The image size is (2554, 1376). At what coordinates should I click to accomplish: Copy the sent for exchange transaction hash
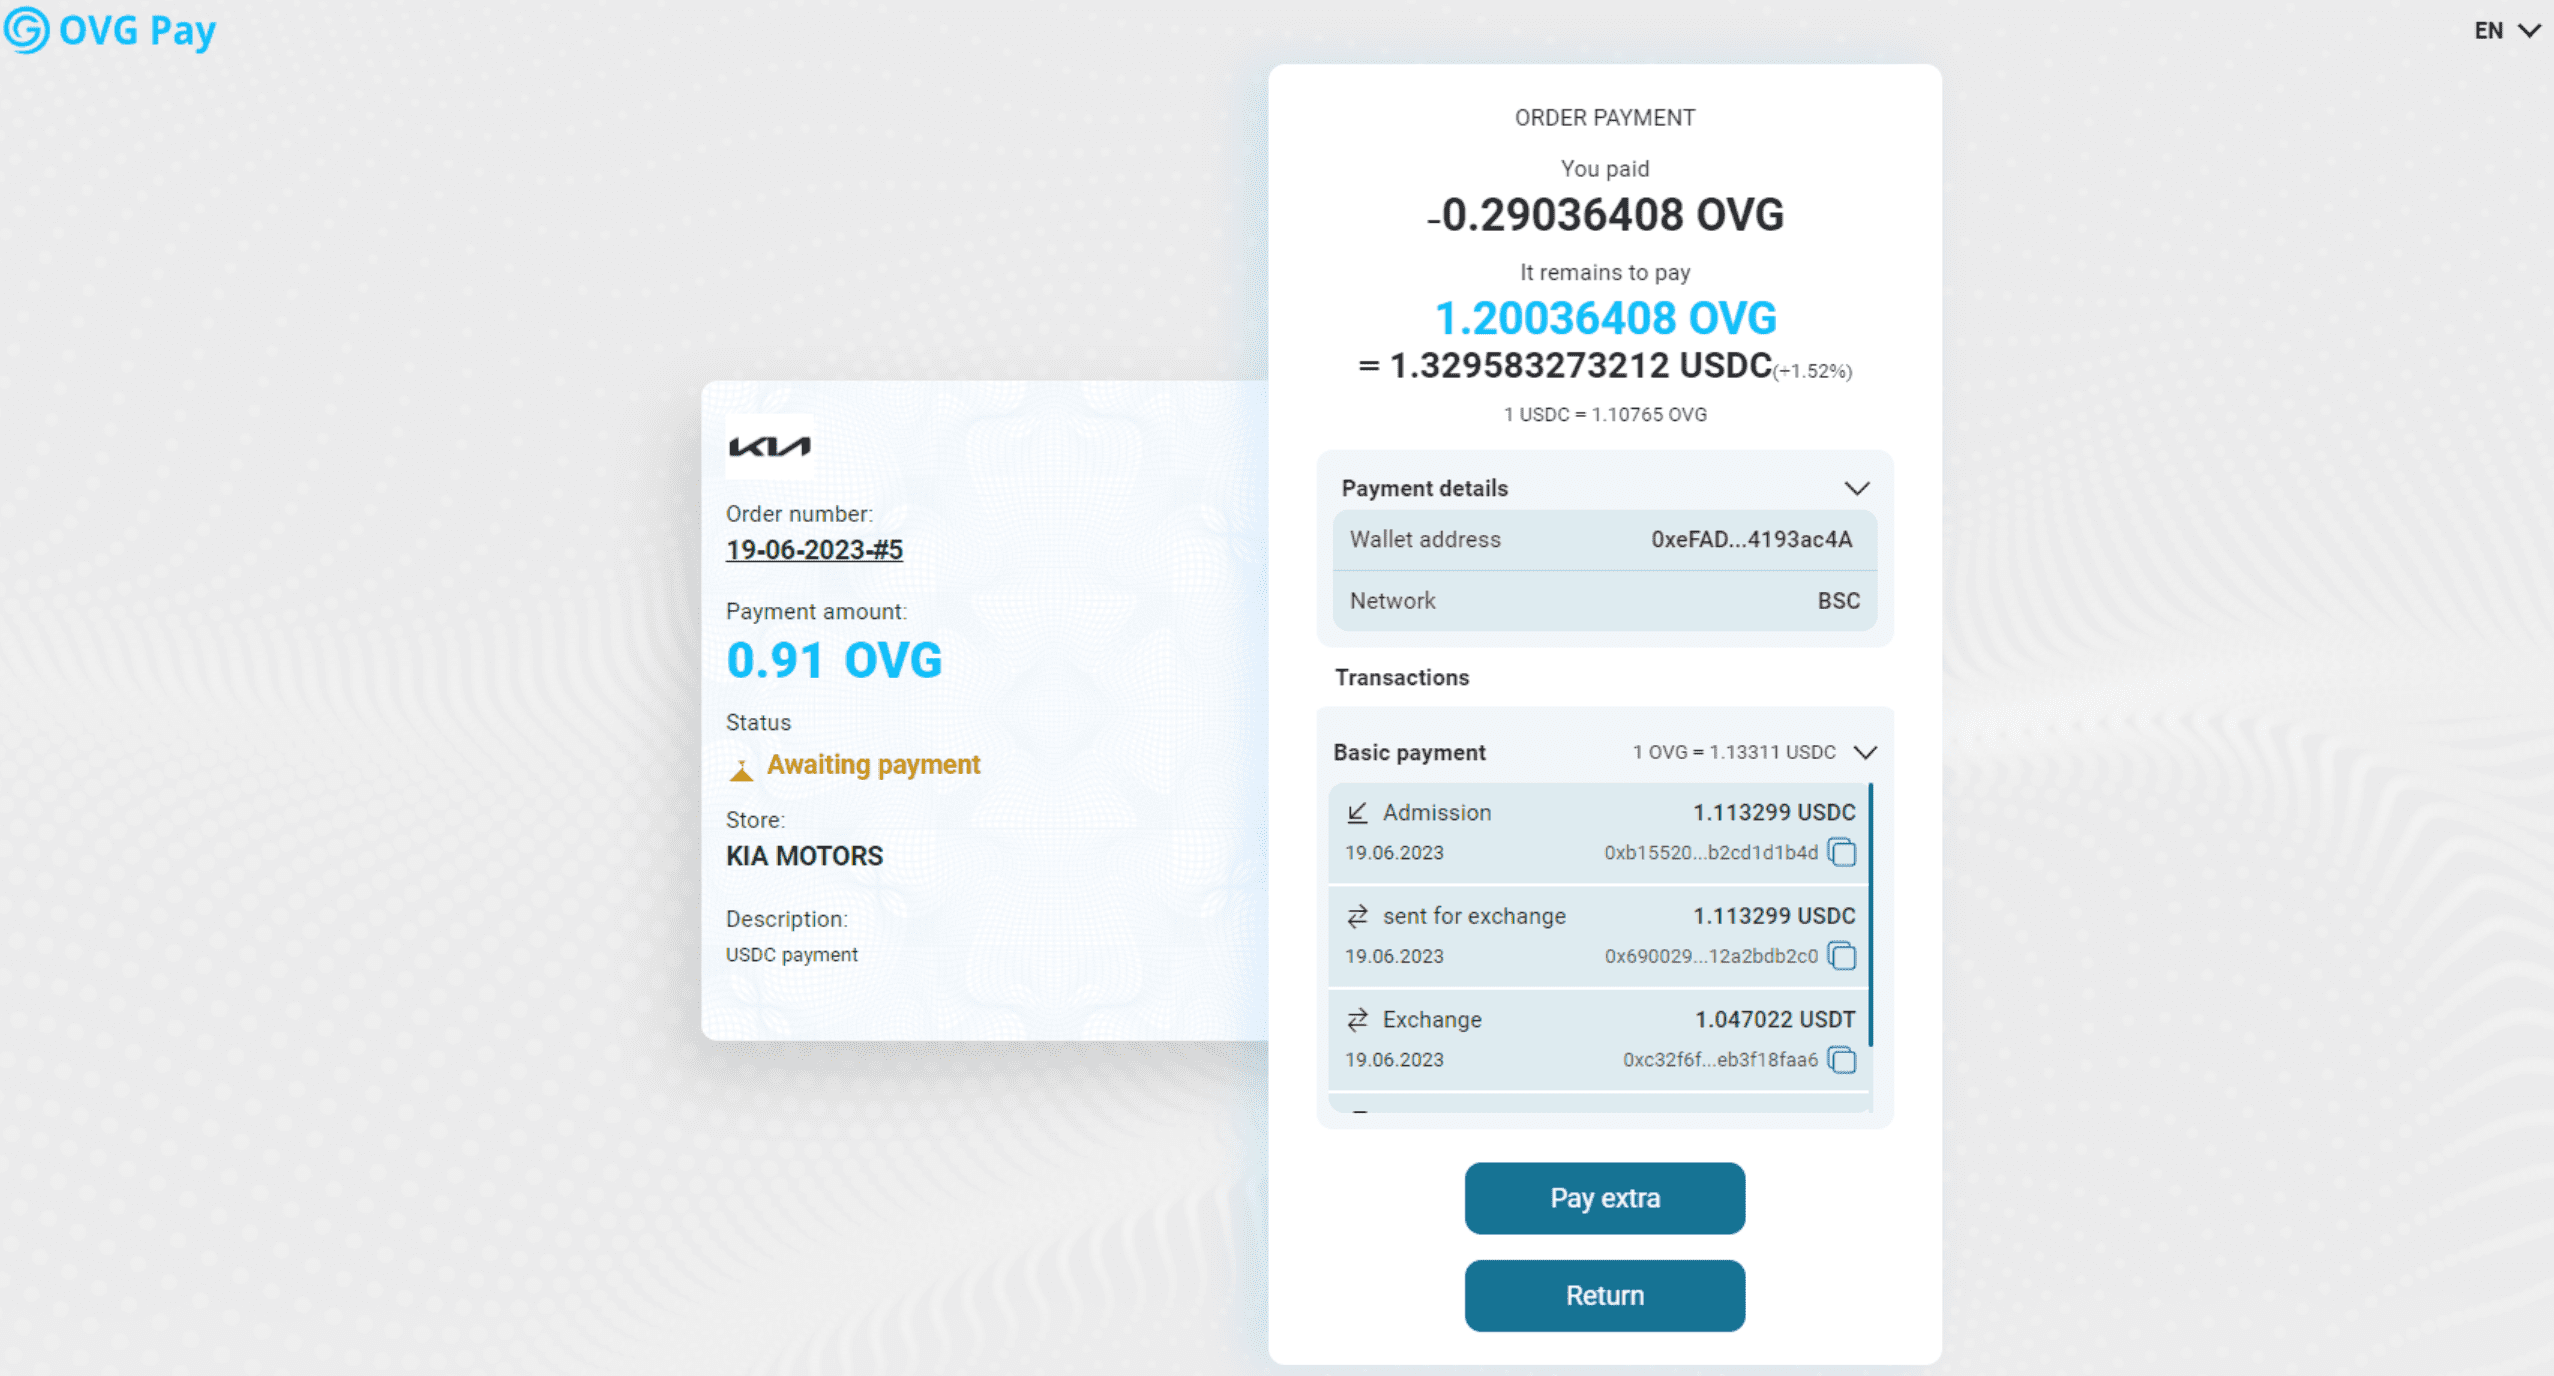click(1841, 956)
